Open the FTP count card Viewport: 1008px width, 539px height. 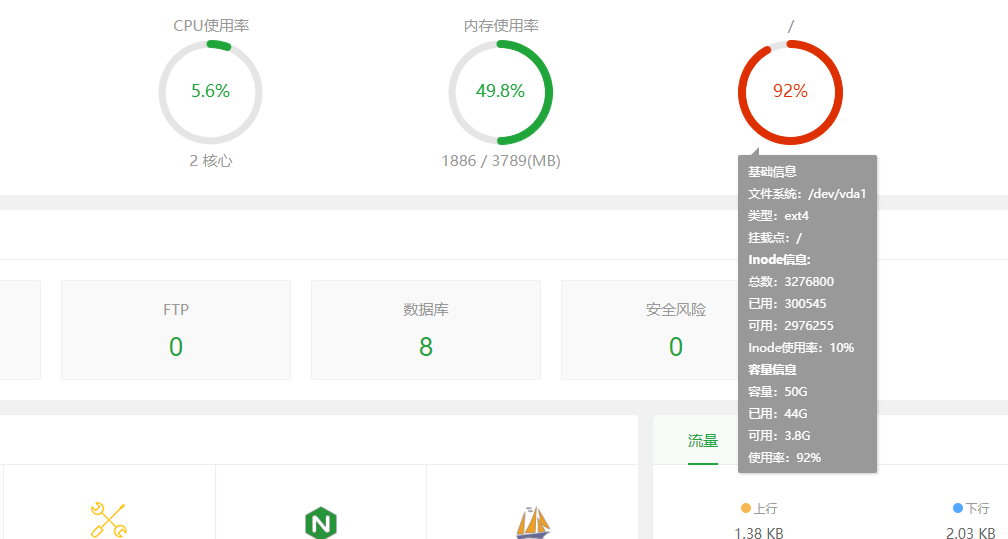click(x=176, y=330)
